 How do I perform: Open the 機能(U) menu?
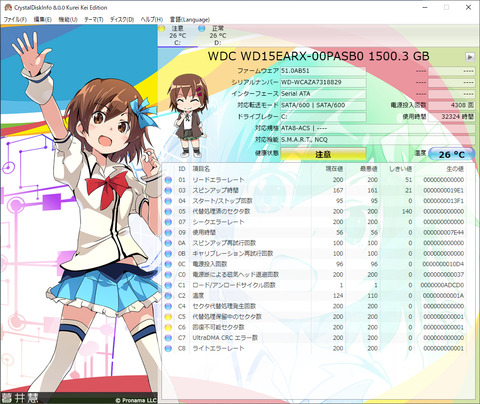[68, 20]
